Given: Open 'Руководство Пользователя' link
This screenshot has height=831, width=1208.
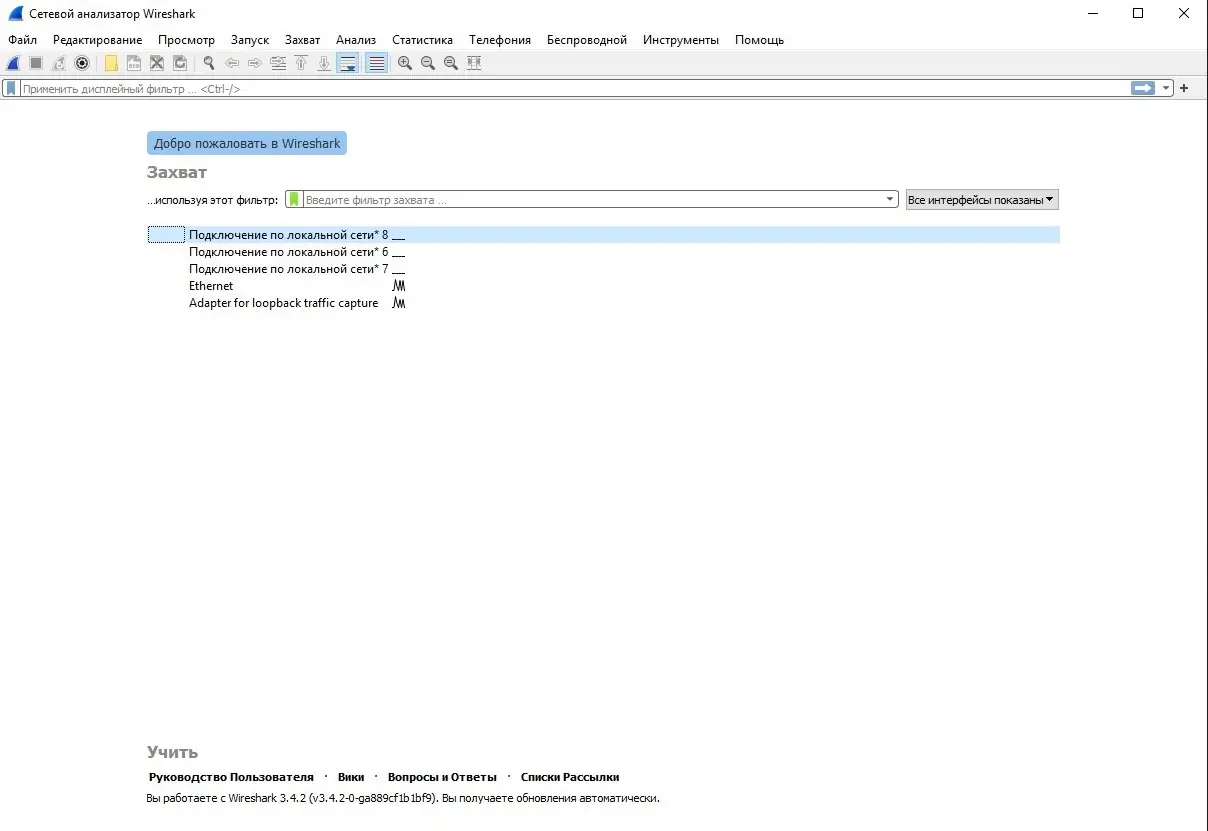Looking at the screenshot, I should coord(231,777).
